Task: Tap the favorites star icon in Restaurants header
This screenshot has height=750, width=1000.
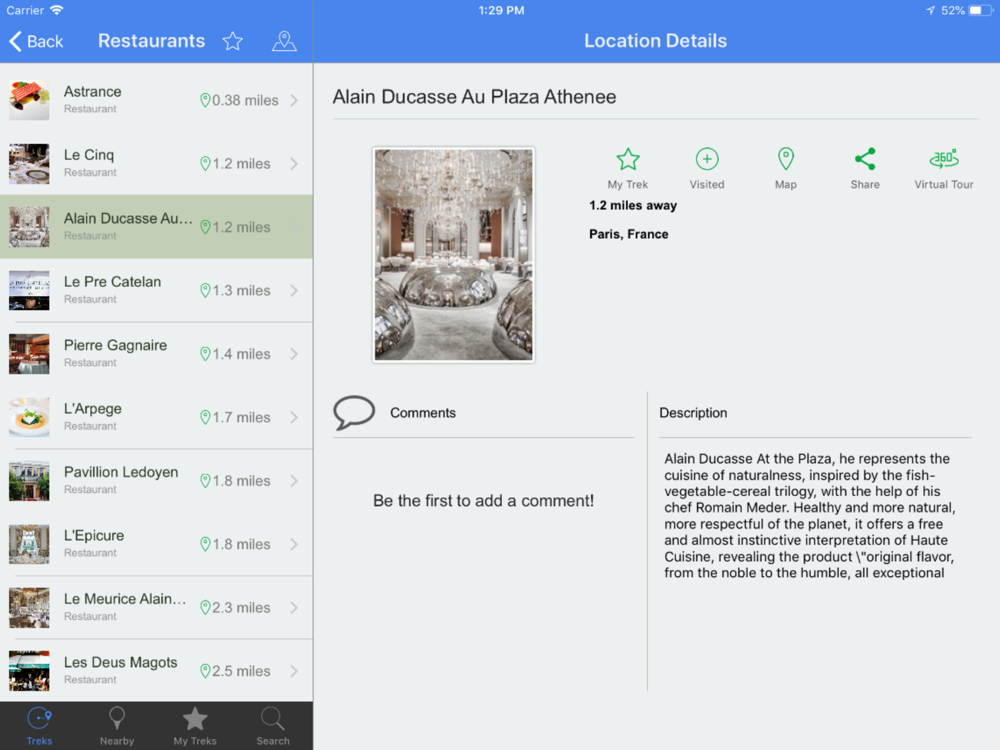Action: click(x=233, y=41)
